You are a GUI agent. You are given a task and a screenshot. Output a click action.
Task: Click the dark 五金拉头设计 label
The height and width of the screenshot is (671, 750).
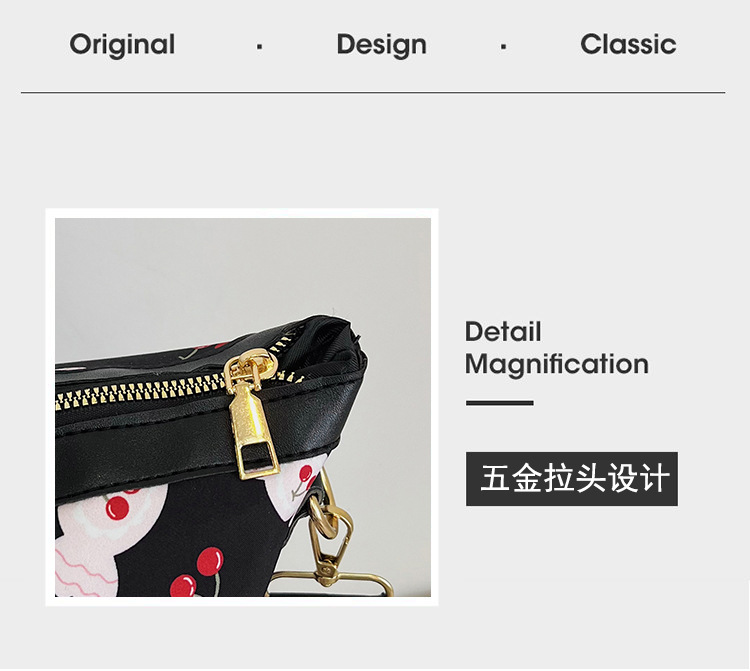(x=572, y=478)
